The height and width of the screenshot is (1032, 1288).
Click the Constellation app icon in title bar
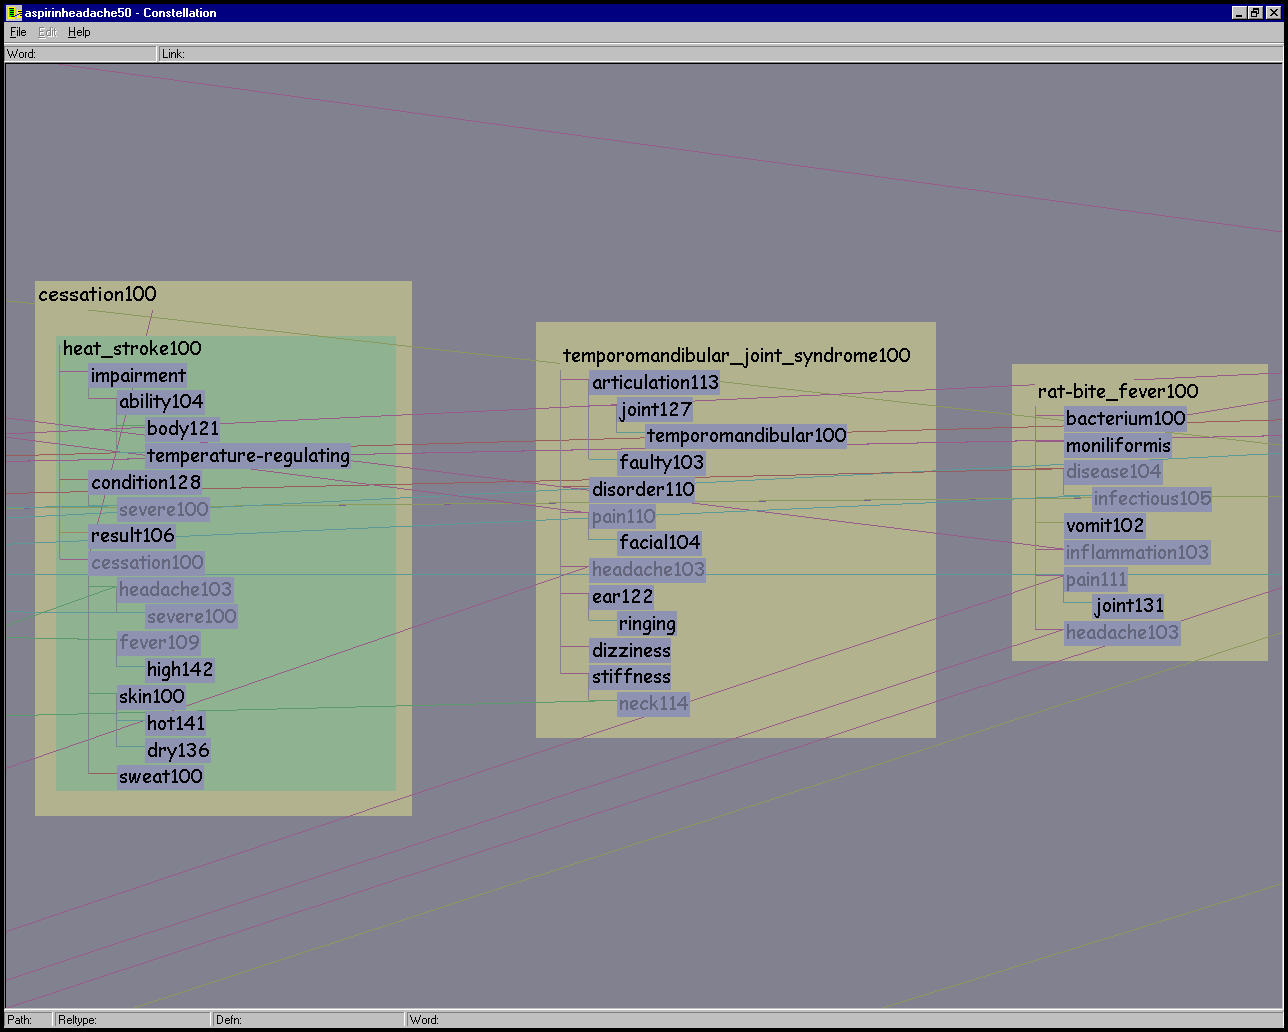14,13
